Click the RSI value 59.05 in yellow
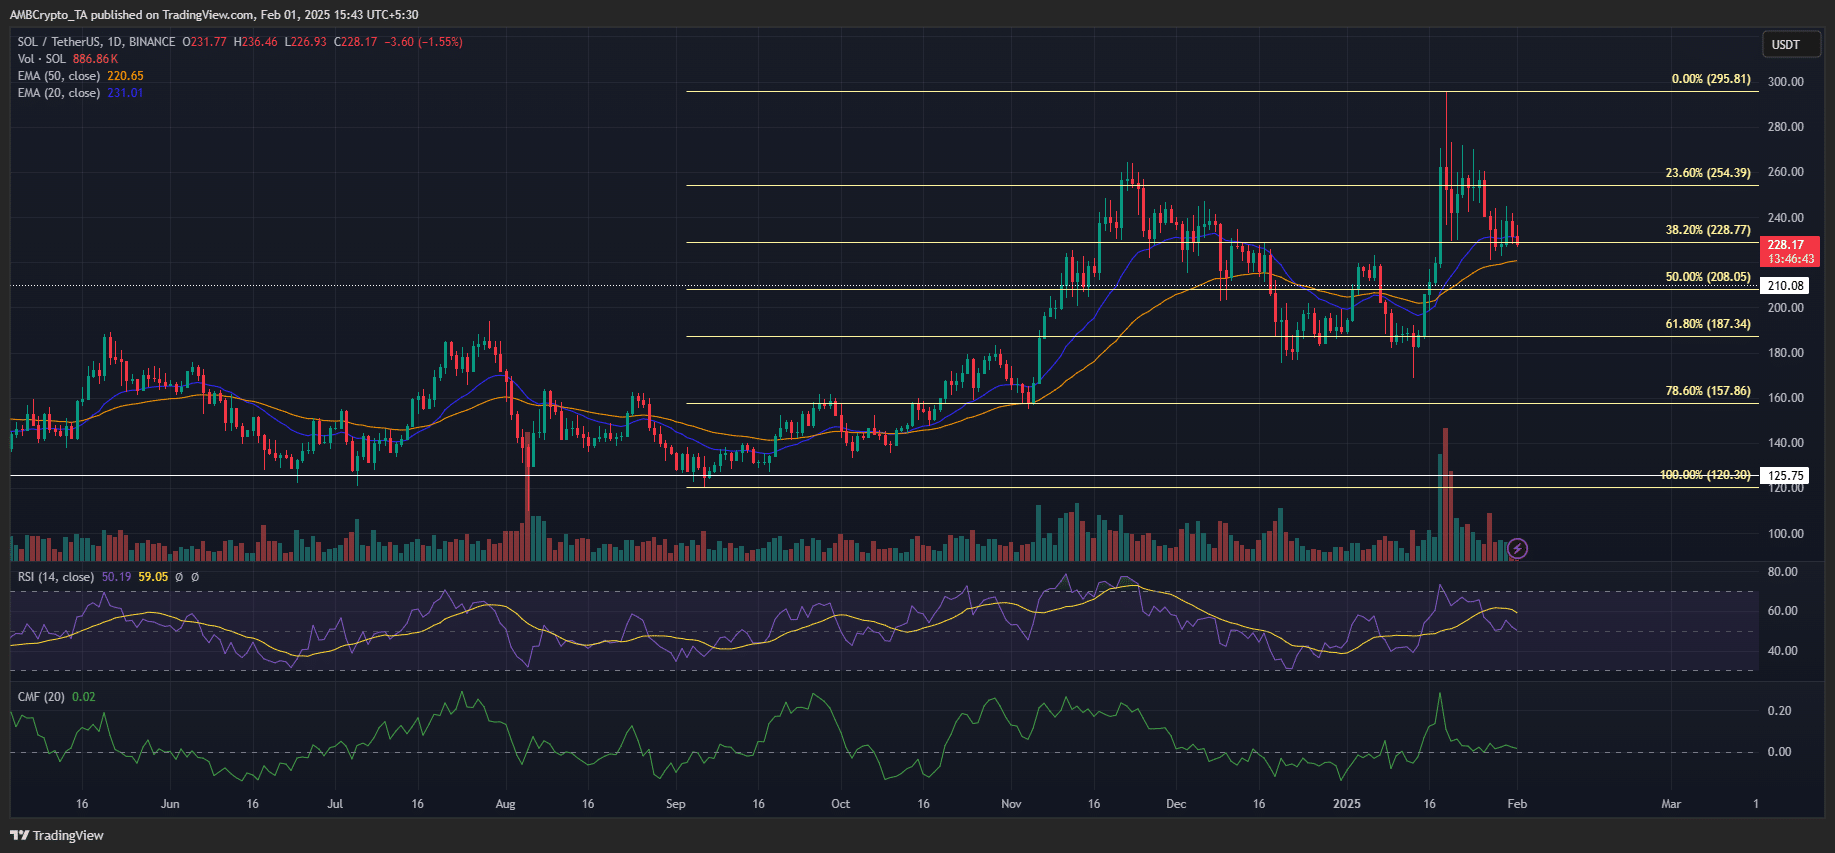Screen dimensions: 1835x853 point(153,577)
